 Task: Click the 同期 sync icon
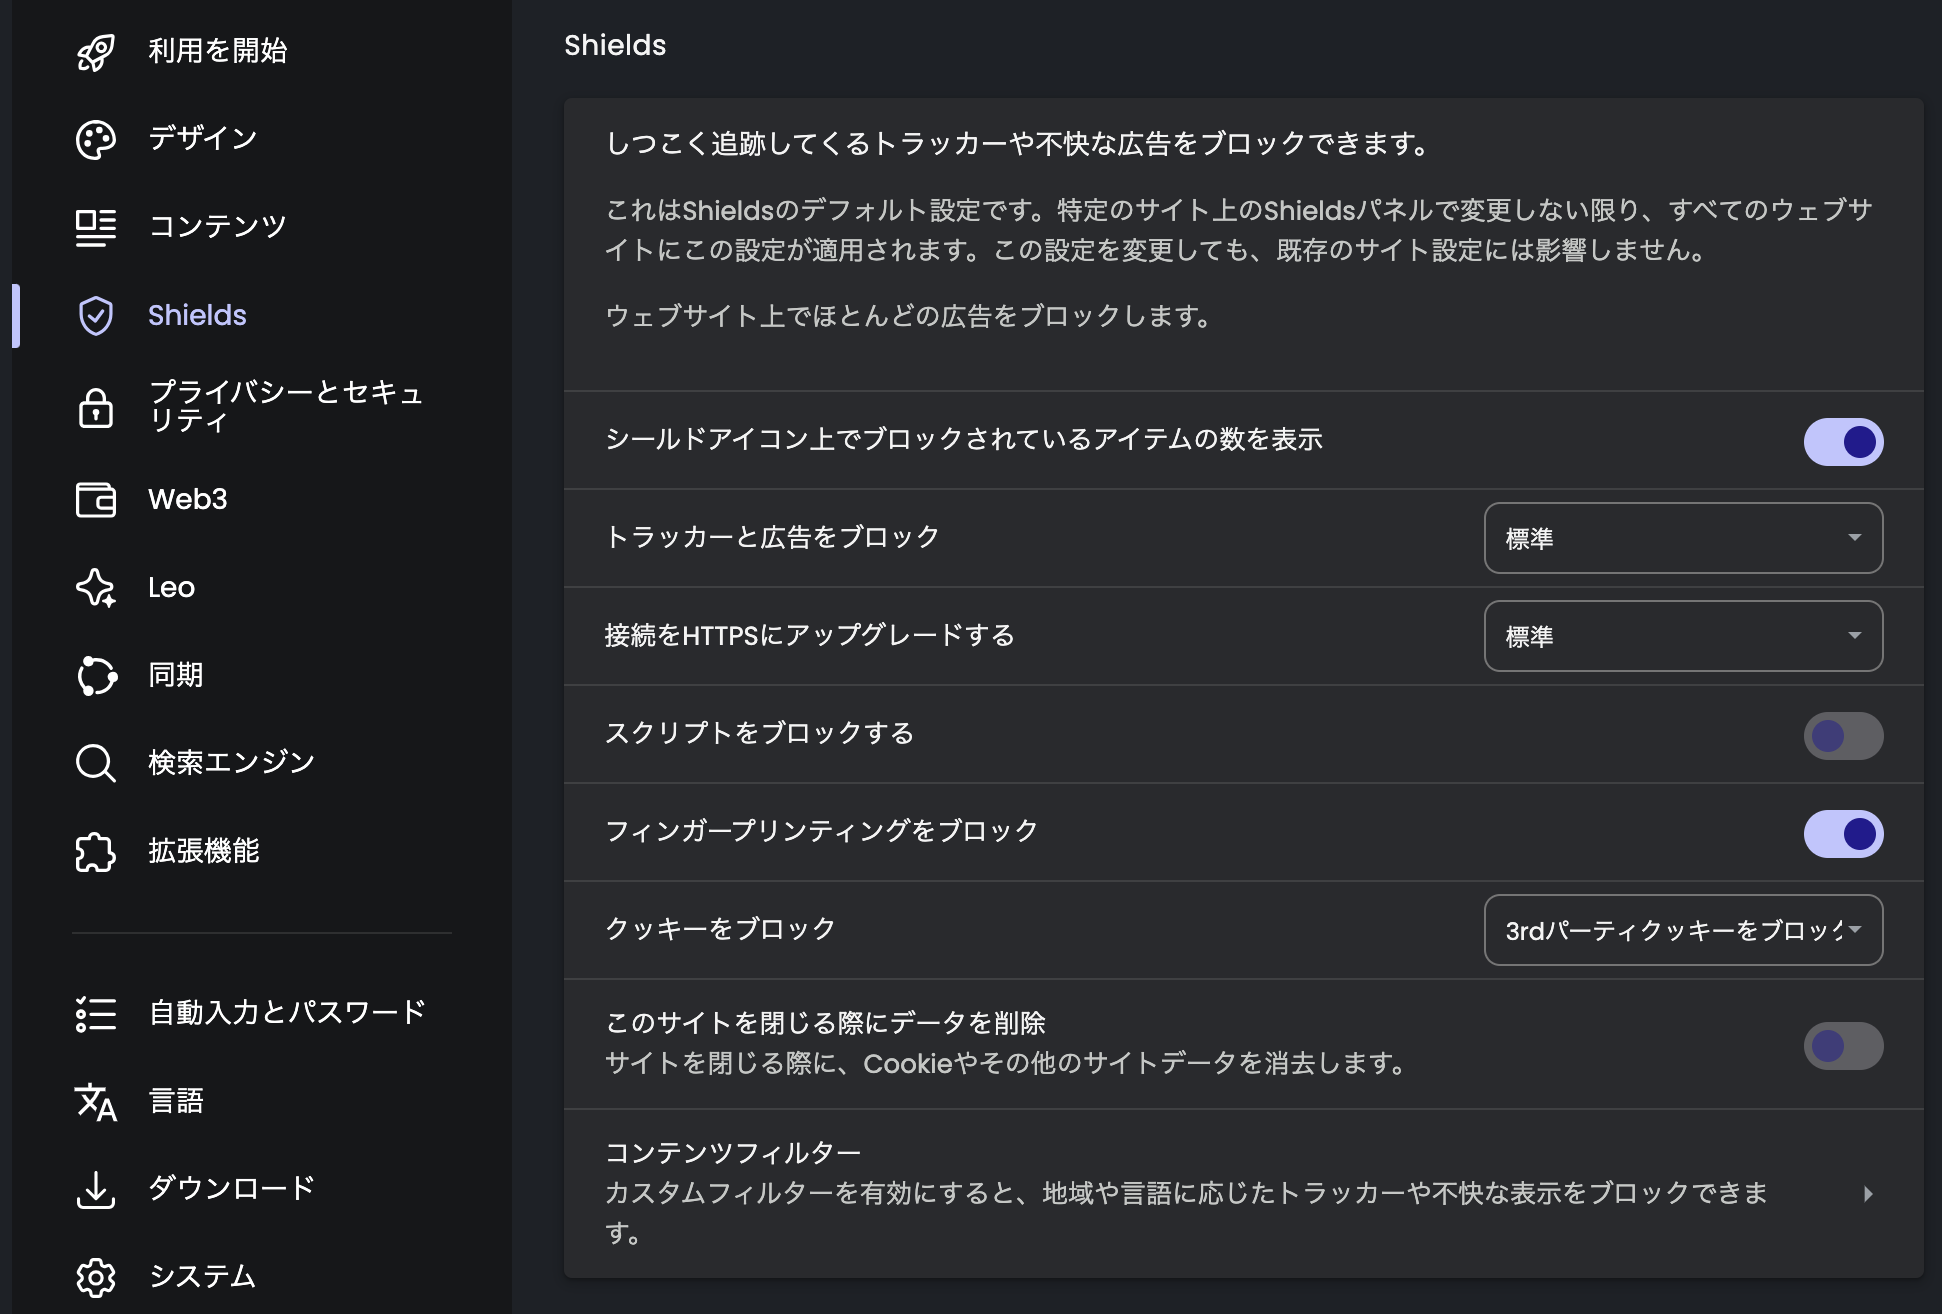click(x=96, y=676)
